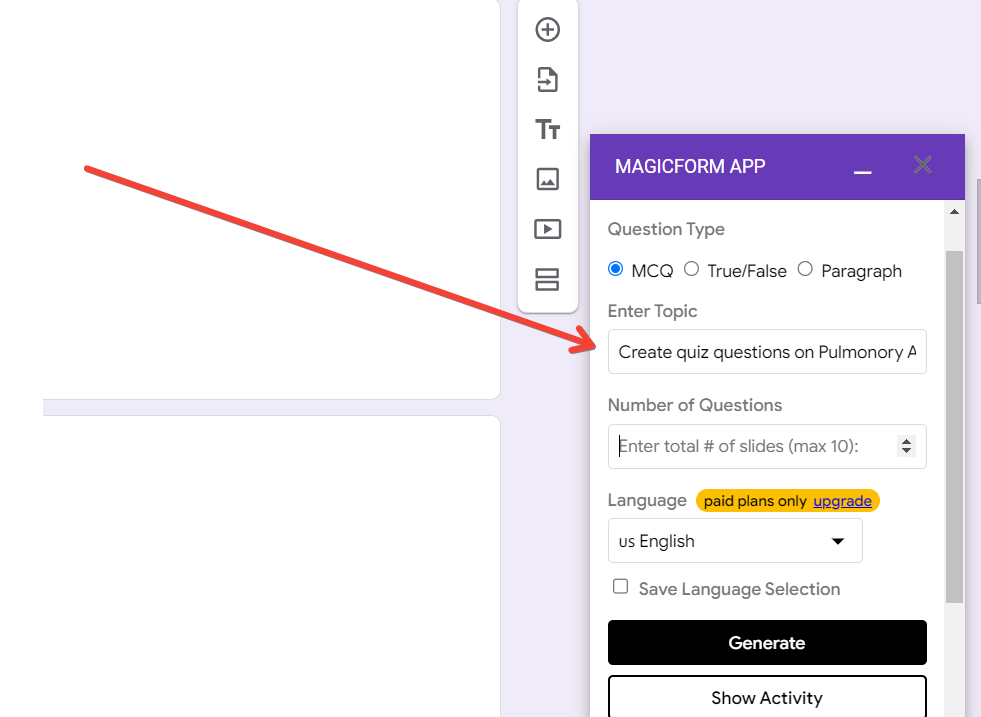Click the Language label
The width and height of the screenshot is (981, 717).
(x=647, y=501)
